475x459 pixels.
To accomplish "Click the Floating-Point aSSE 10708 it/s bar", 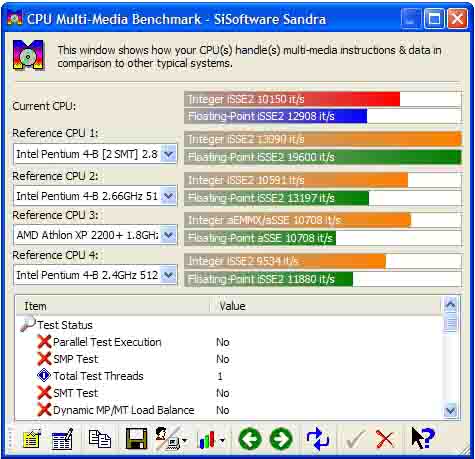I will pos(260,238).
